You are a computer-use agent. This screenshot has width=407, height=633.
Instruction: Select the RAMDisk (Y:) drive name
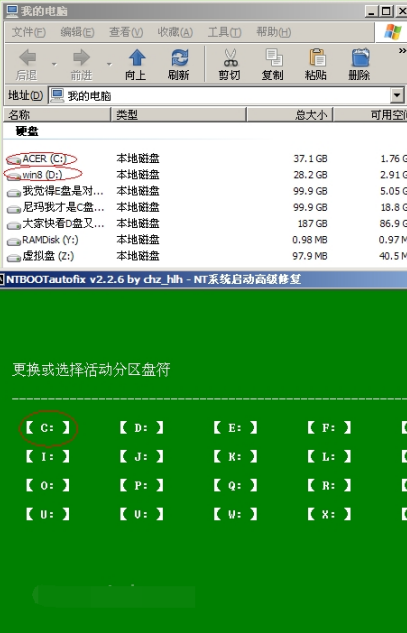point(50,240)
